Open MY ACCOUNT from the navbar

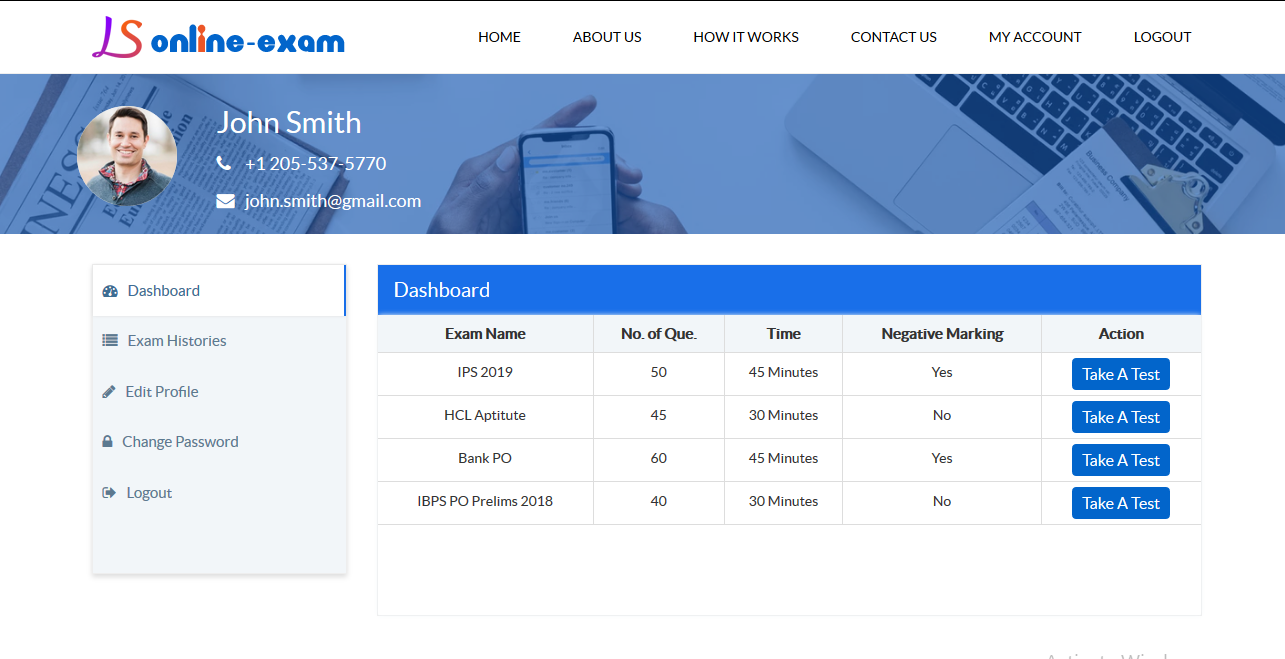tap(1035, 37)
